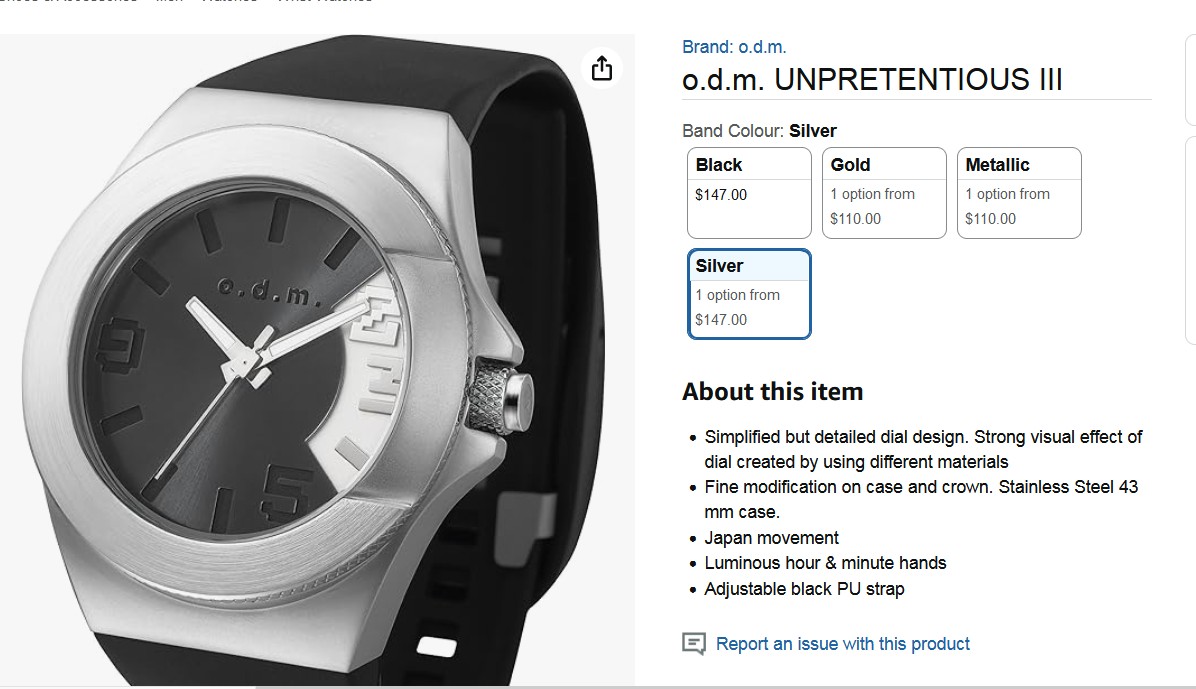Click the $110.00 price under Gold

point(855,219)
